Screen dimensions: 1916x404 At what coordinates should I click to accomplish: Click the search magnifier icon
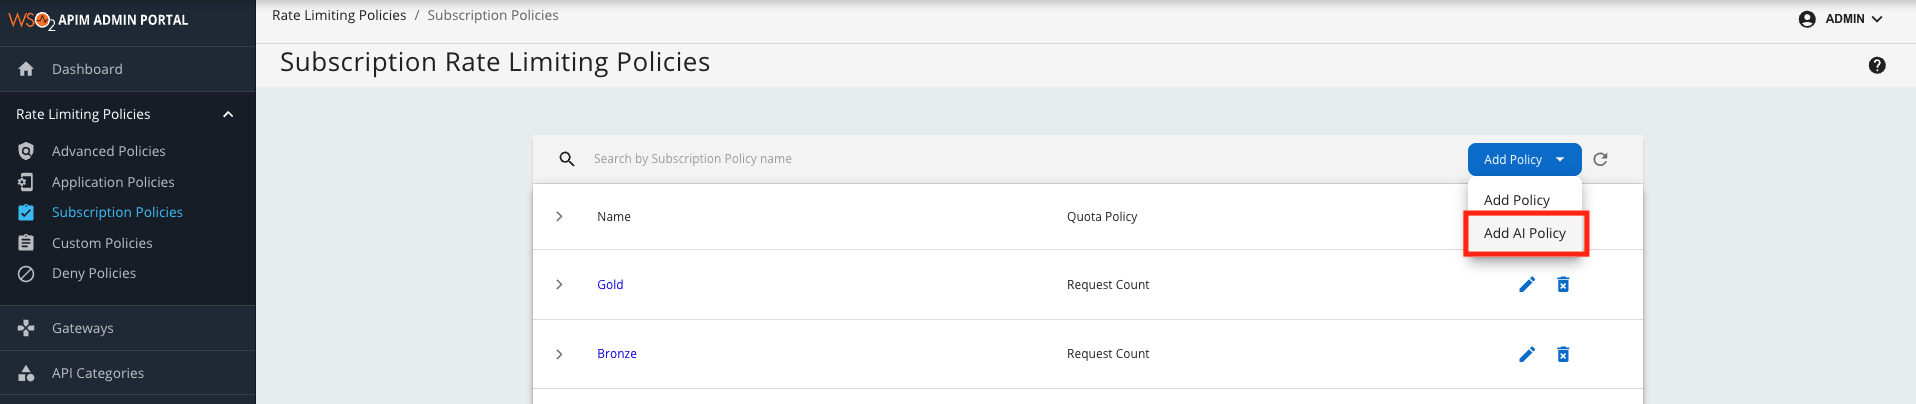click(x=567, y=159)
